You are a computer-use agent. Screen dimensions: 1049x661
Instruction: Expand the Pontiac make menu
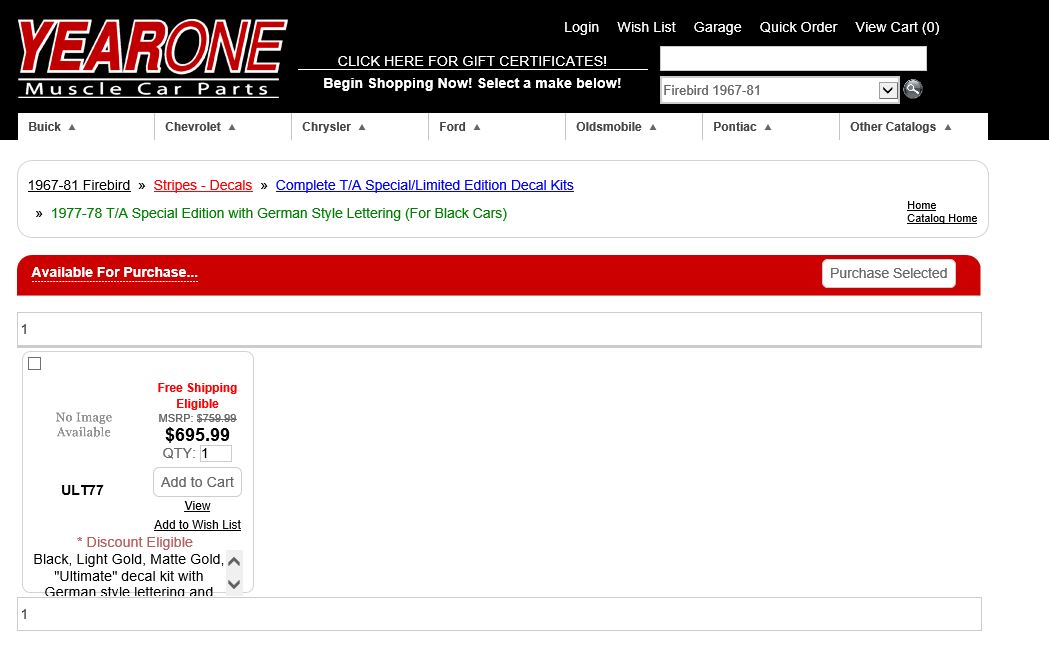742,127
